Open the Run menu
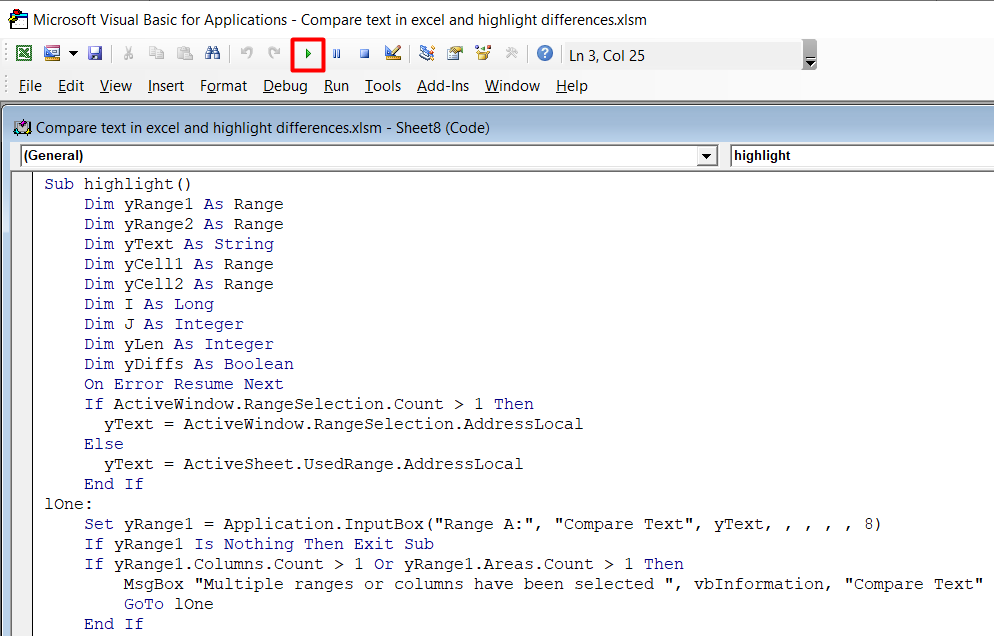Screen dimensions: 994x636 pyautogui.click(x=337, y=86)
